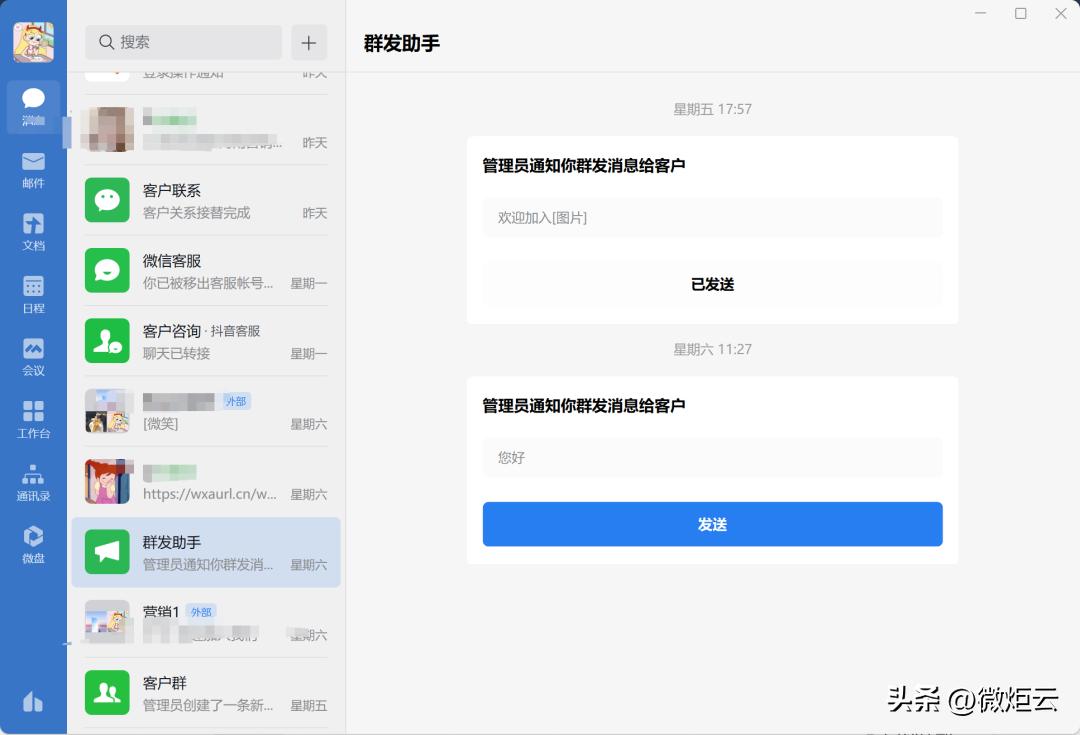Click the blue 发送 send button
Screen dimensions: 1080x735
click(712, 523)
